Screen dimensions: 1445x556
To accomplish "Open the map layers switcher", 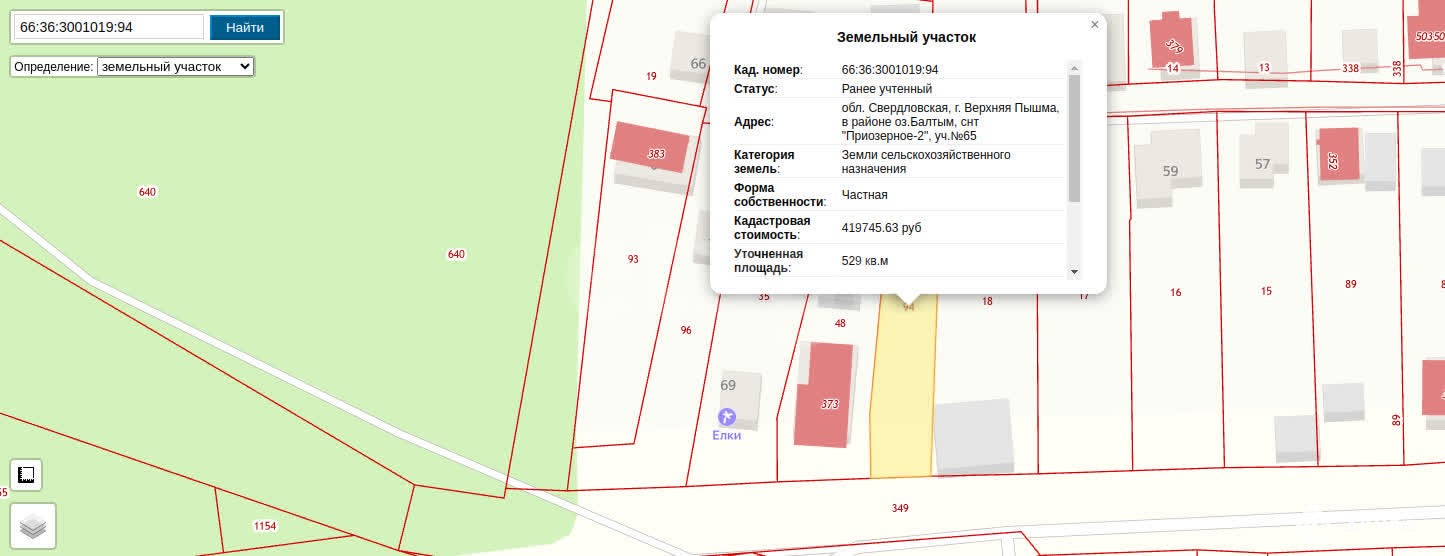I will pyautogui.click(x=33, y=525).
